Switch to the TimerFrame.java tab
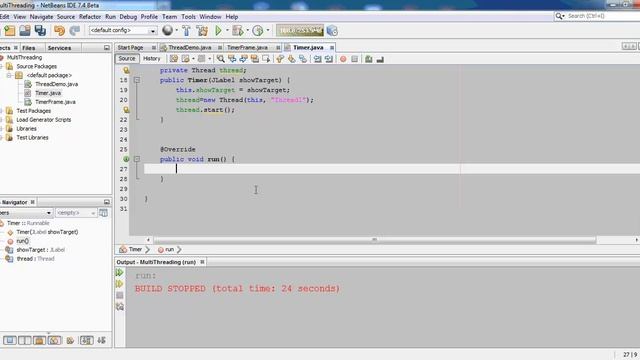640x360 pixels. point(247,48)
